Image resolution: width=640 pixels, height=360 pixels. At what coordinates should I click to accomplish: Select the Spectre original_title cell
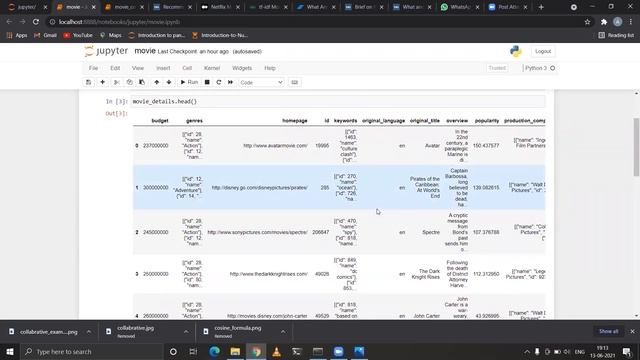click(x=431, y=232)
